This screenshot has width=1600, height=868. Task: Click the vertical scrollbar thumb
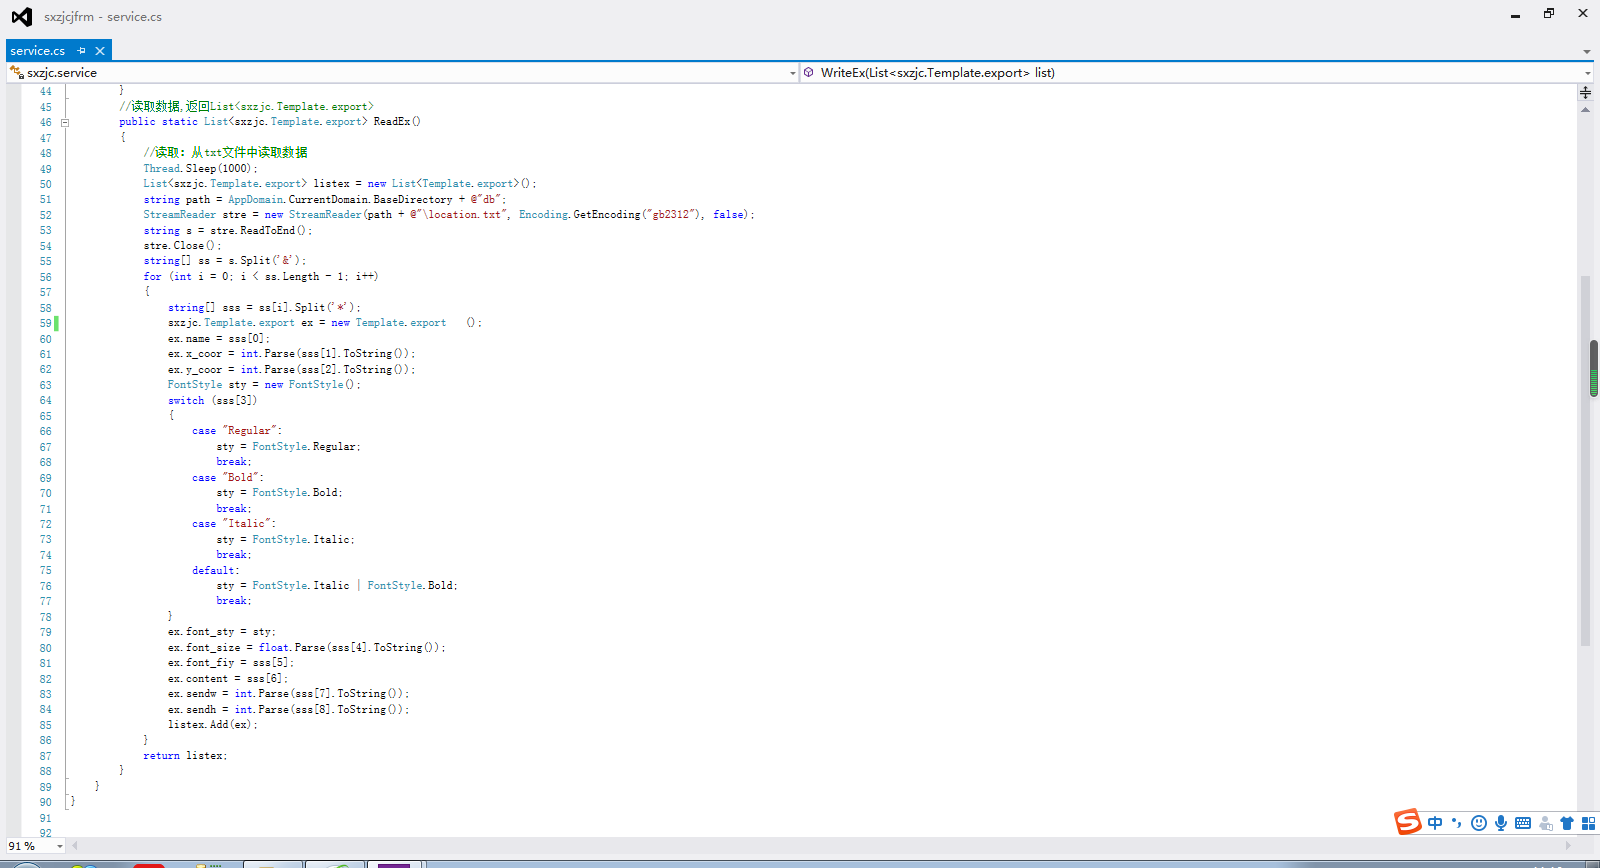1593,368
